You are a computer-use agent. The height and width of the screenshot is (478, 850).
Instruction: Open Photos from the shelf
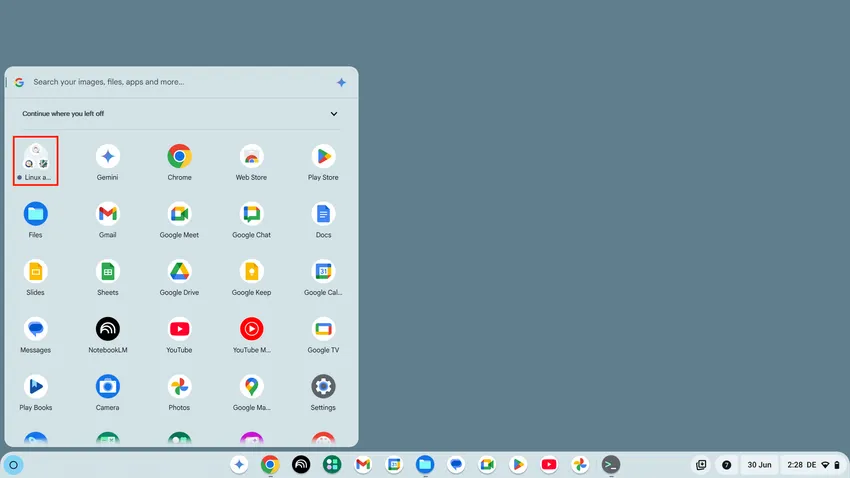coord(579,464)
